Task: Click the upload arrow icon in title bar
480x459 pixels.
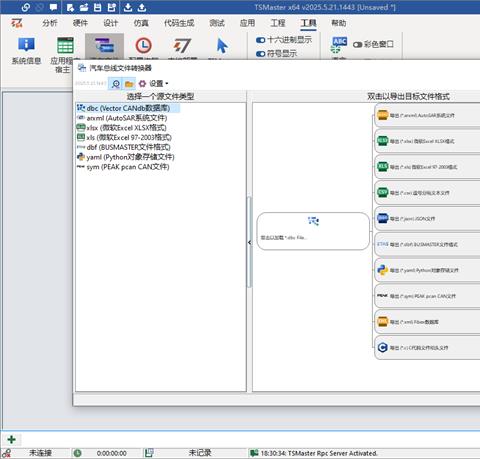Action: click(x=142, y=7)
